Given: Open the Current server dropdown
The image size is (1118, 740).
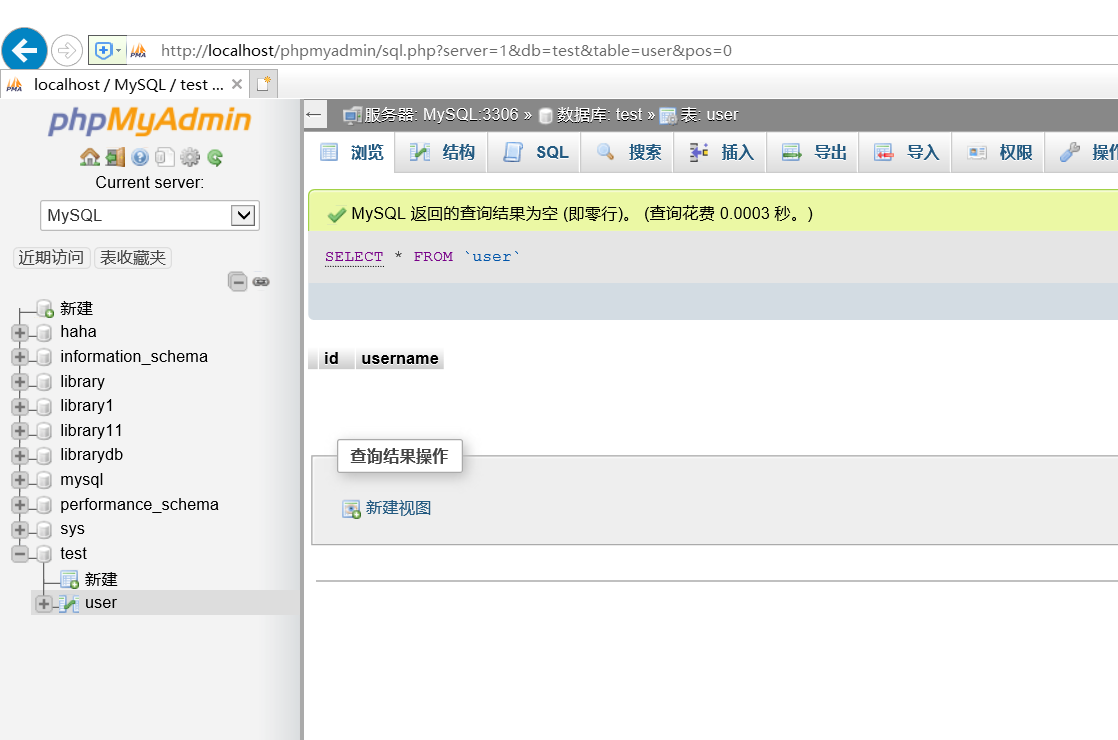Looking at the screenshot, I should click(148, 215).
